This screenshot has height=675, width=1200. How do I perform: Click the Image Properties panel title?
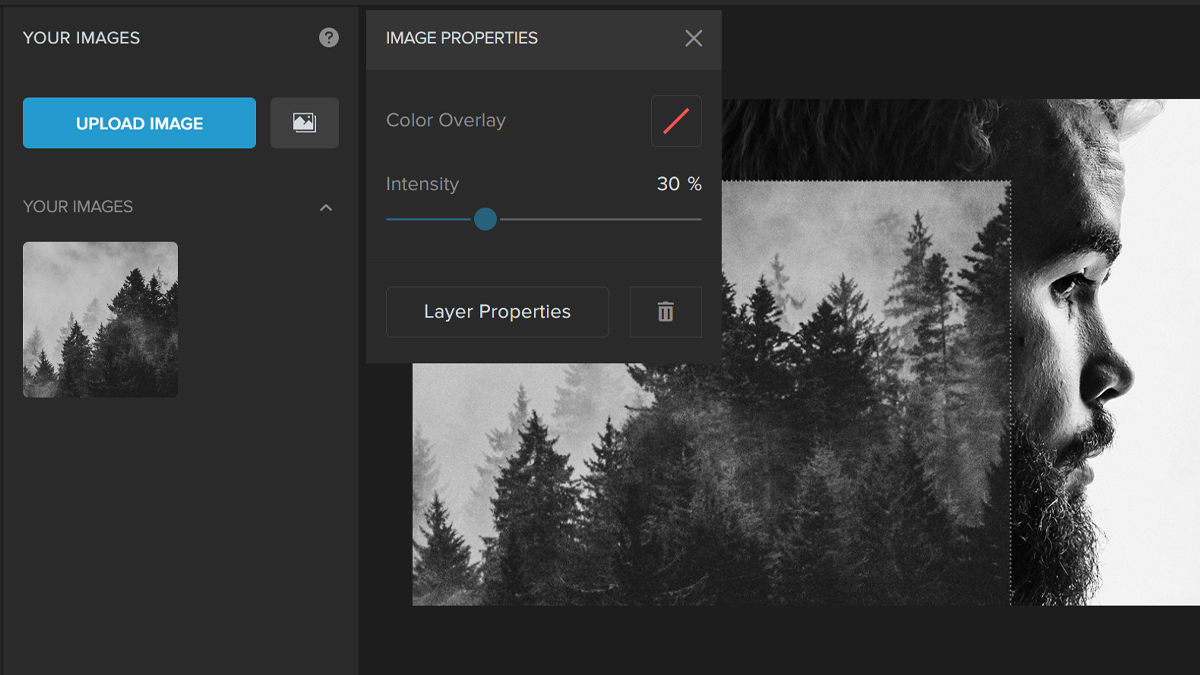pyautogui.click(x=462, y=38)
